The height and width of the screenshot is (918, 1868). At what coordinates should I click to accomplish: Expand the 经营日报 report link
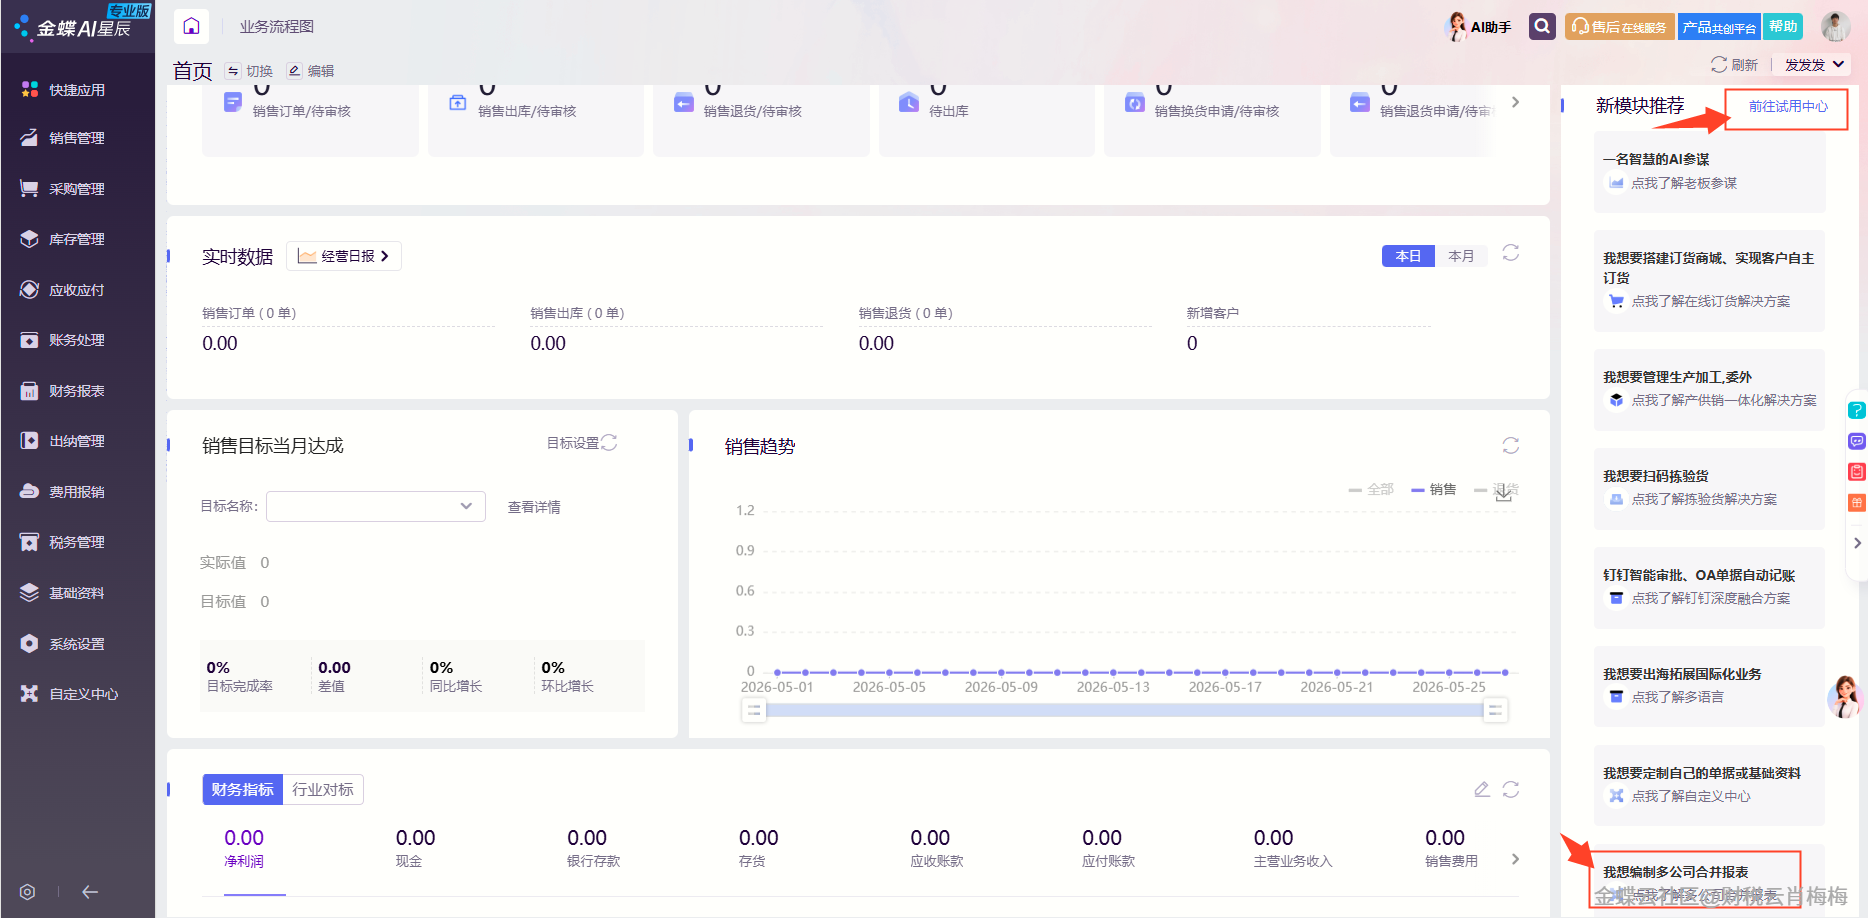[x=343, y=256]
